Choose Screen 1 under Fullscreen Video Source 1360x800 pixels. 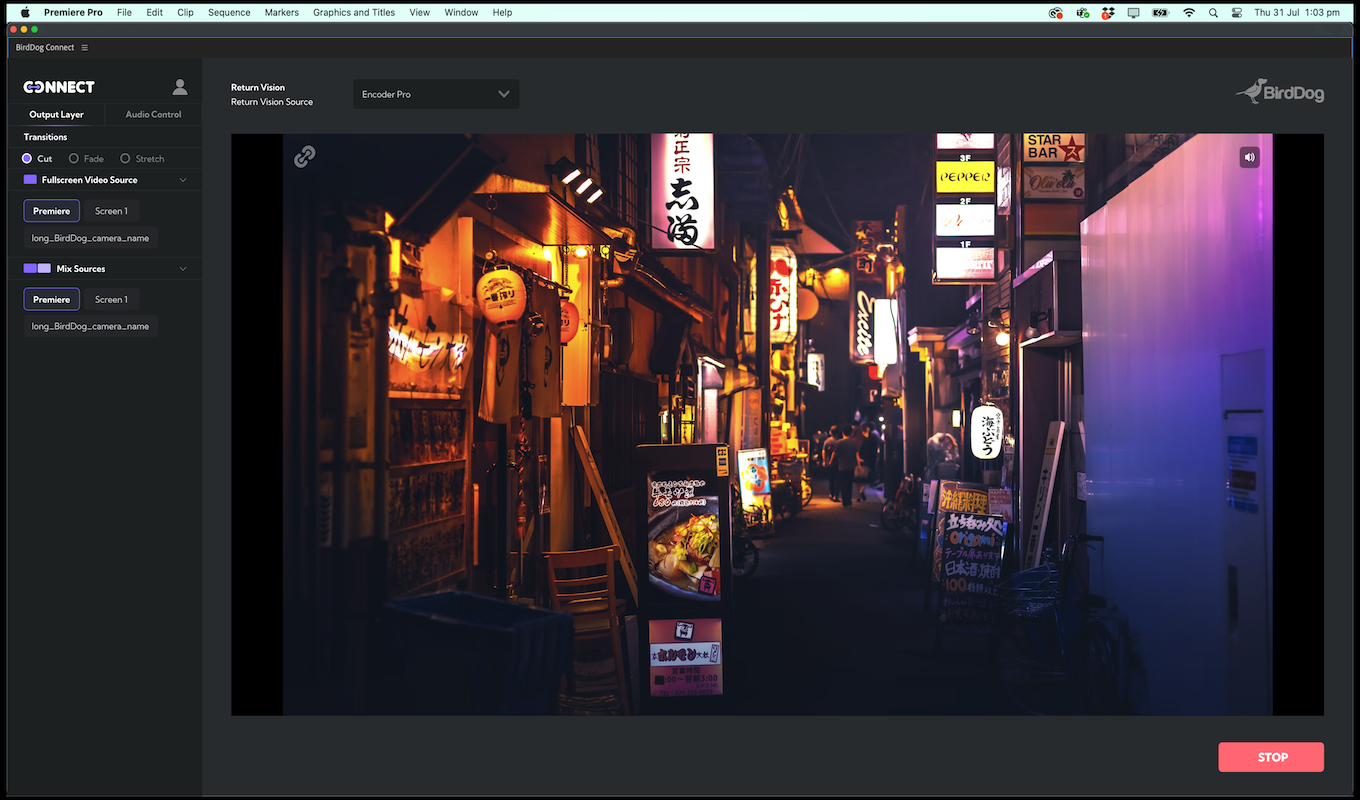[x=111, y=211]
